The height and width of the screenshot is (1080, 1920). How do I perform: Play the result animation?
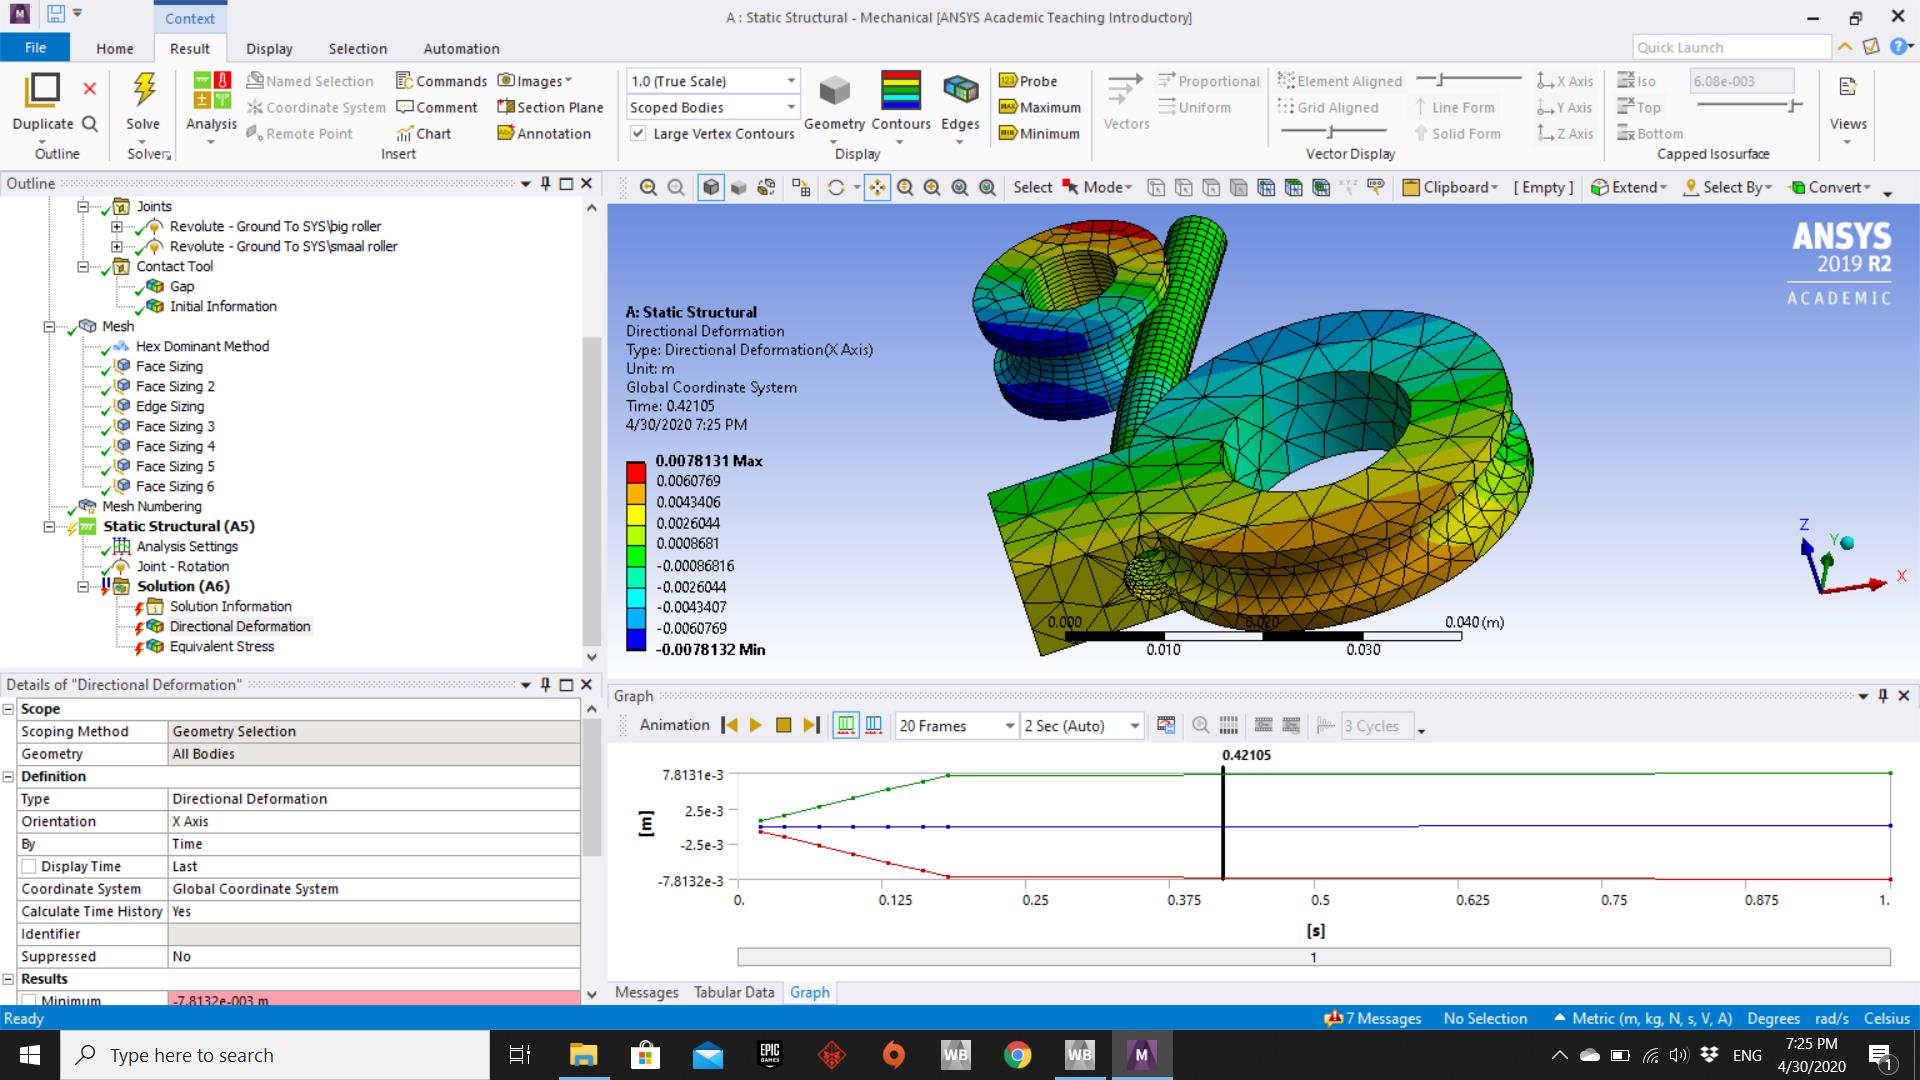pyautogui.click(x=756, y=725)
